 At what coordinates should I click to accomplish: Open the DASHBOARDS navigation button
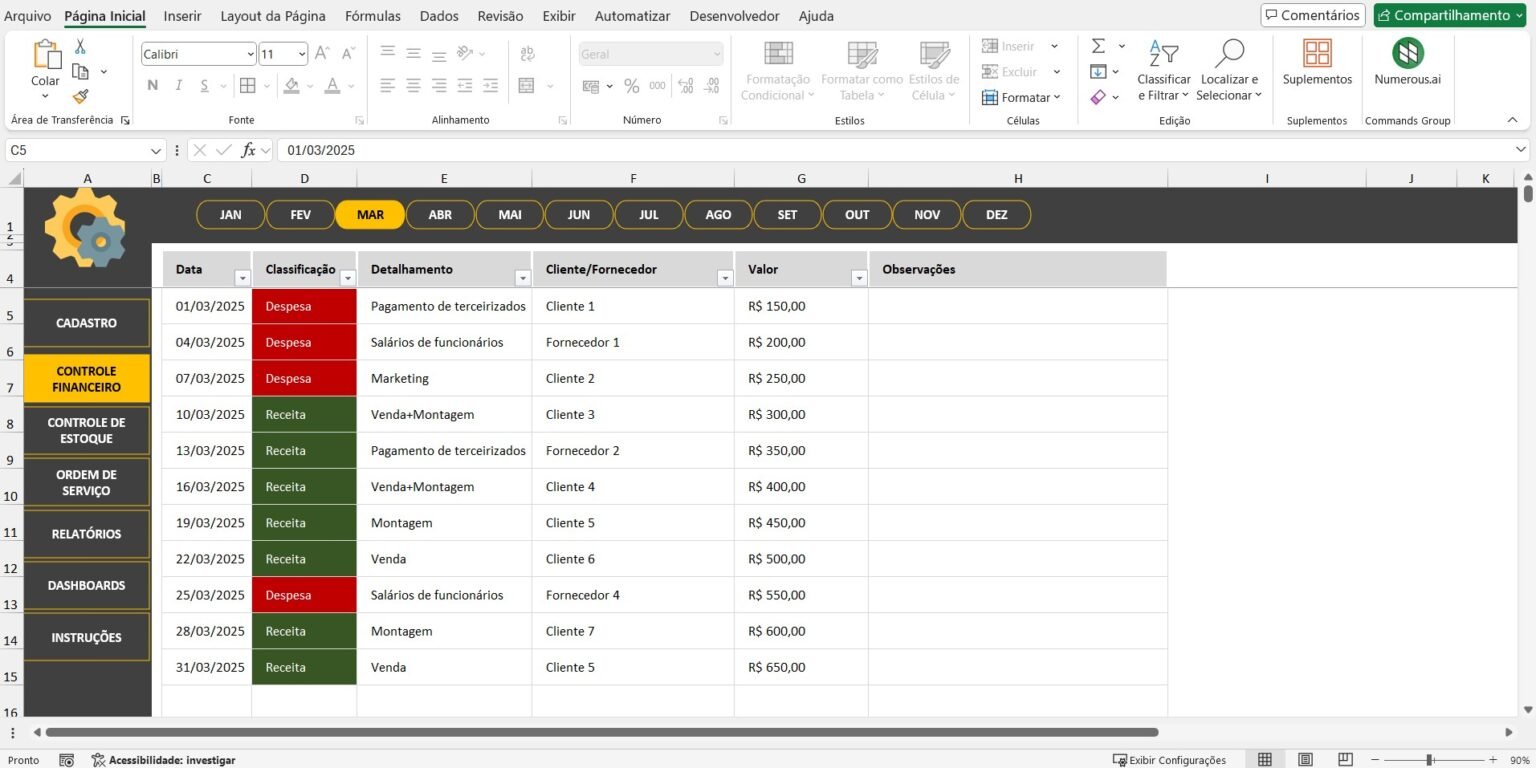coord(87,585)
